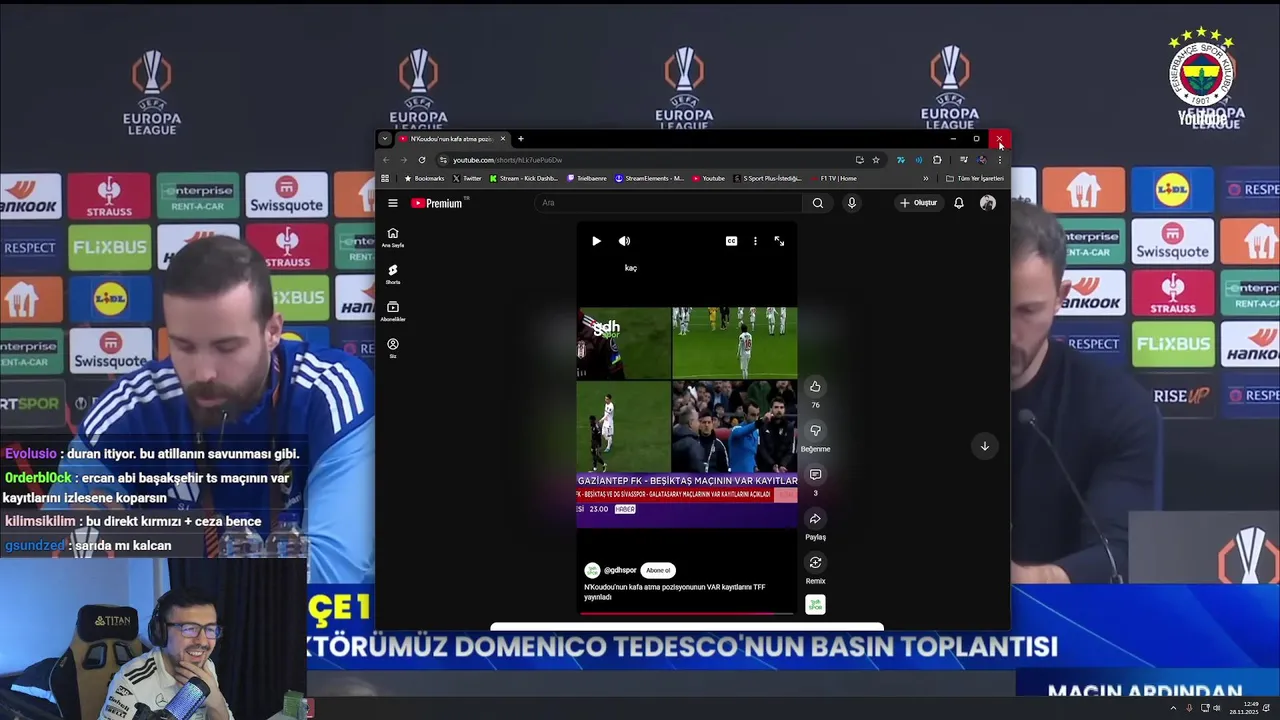
Task: Open the Tüm Yer İşaretleri folder
Action: coord(975,179)
